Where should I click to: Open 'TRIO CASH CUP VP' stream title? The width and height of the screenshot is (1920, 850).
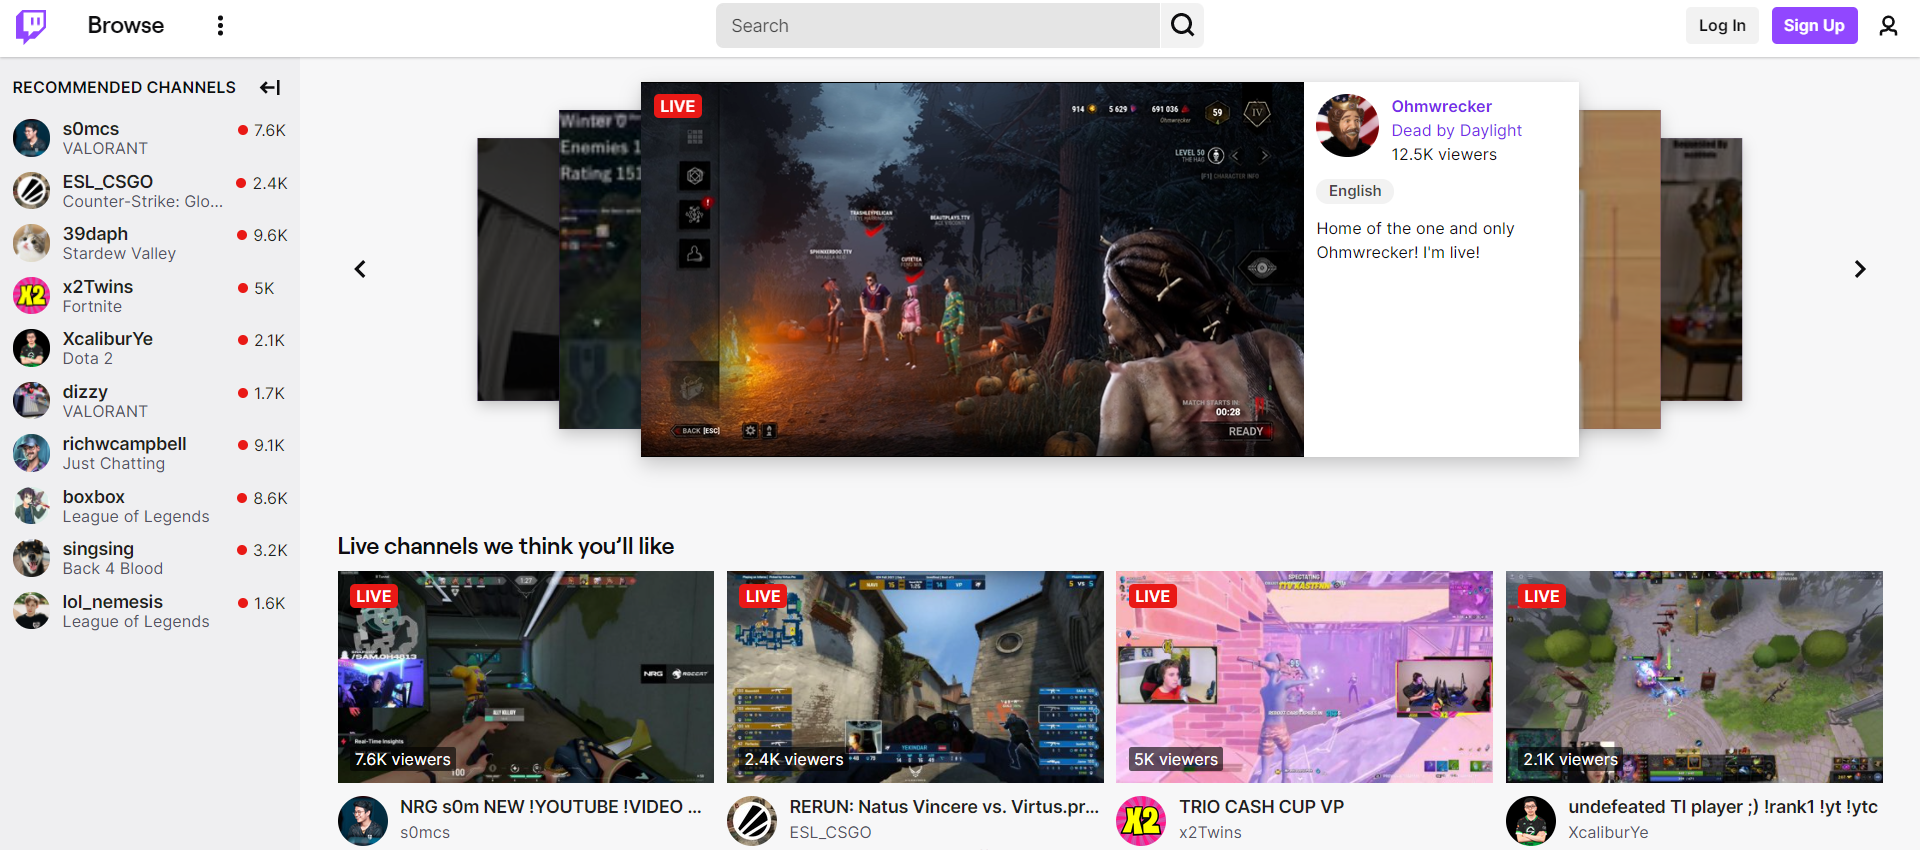1261,807
